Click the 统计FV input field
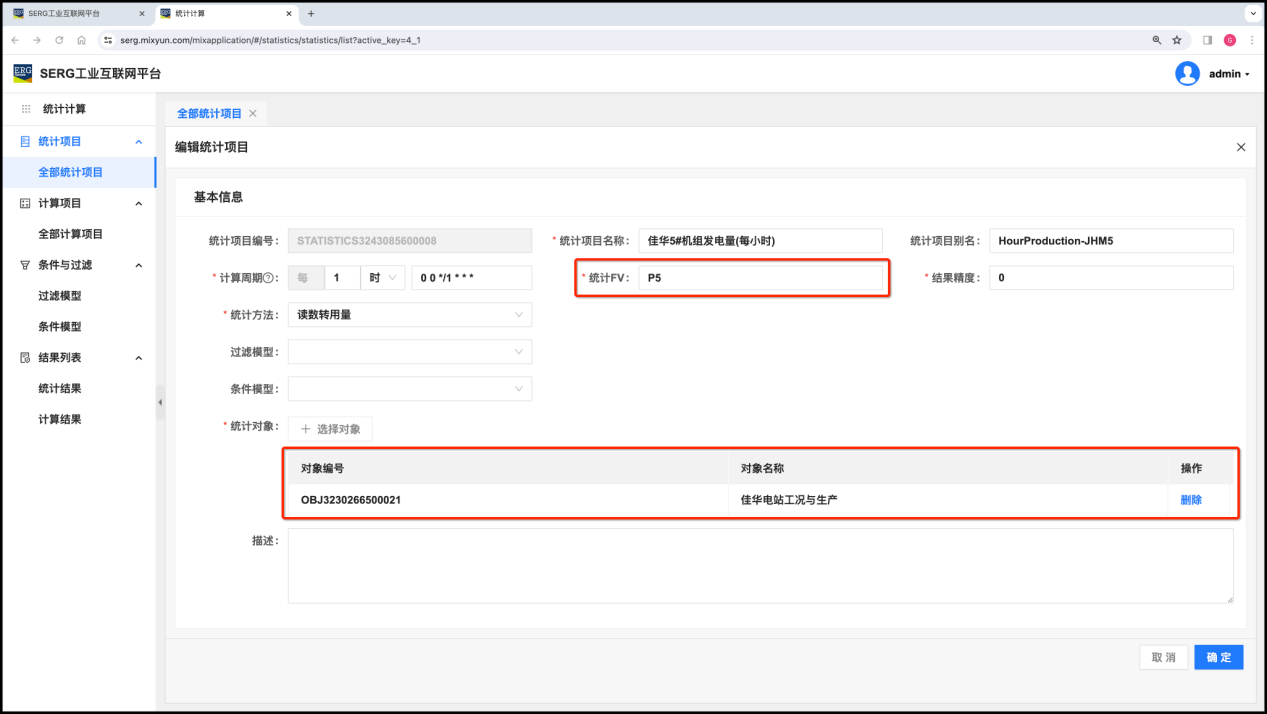Viewport: 1267px width, 714px height. (760, 278)
